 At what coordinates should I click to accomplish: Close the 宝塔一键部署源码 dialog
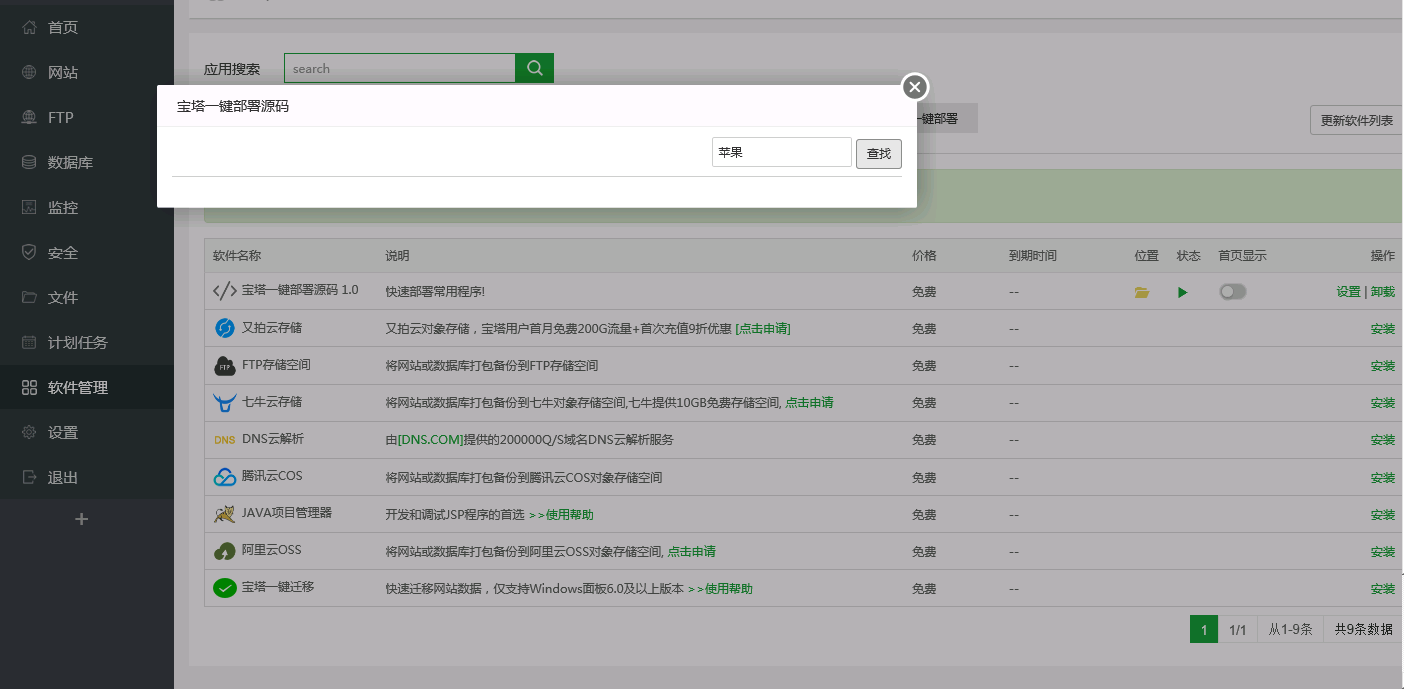click(x=915, y=87)
